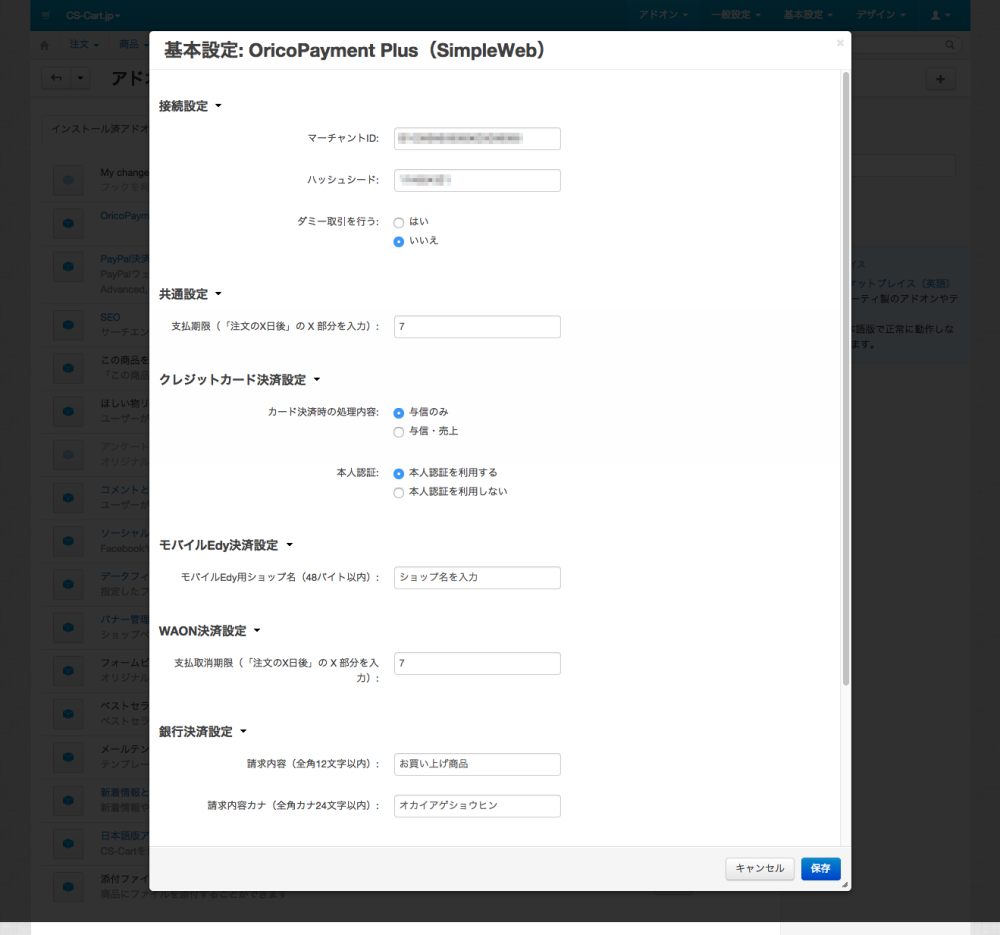The width and height of the screenshot is (1000, 935).
Task: Click the SEO addon icon
Action: coord(68,325)
